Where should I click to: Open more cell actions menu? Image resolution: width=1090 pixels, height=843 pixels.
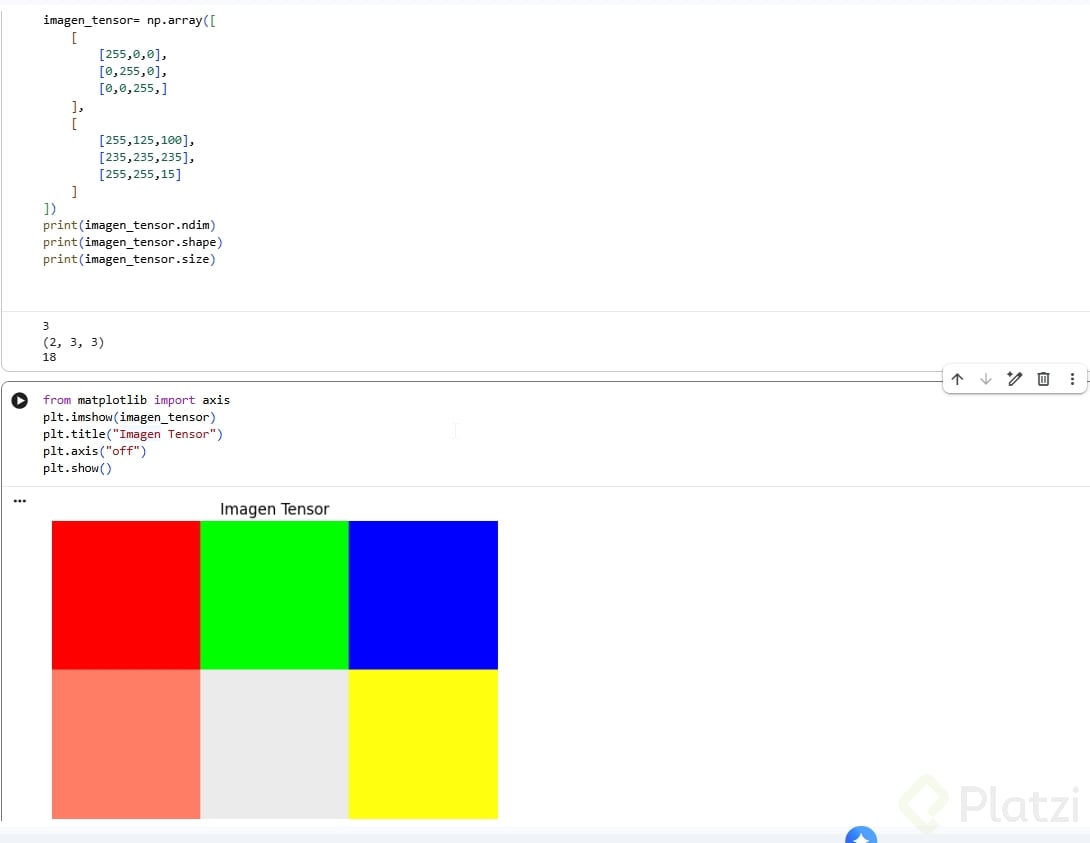(x=1072, y=379)
